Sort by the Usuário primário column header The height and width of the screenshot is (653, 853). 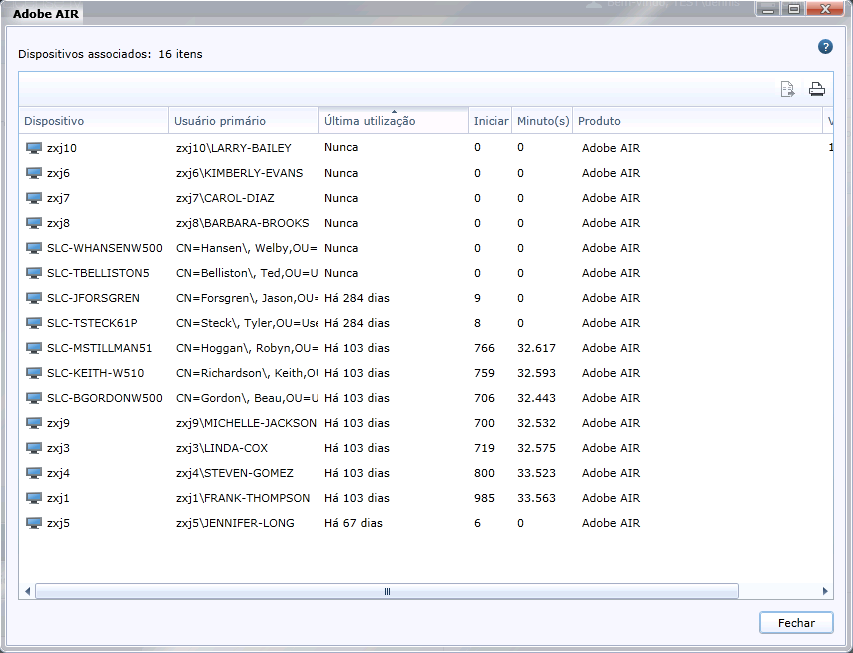[x=244, y=121]
